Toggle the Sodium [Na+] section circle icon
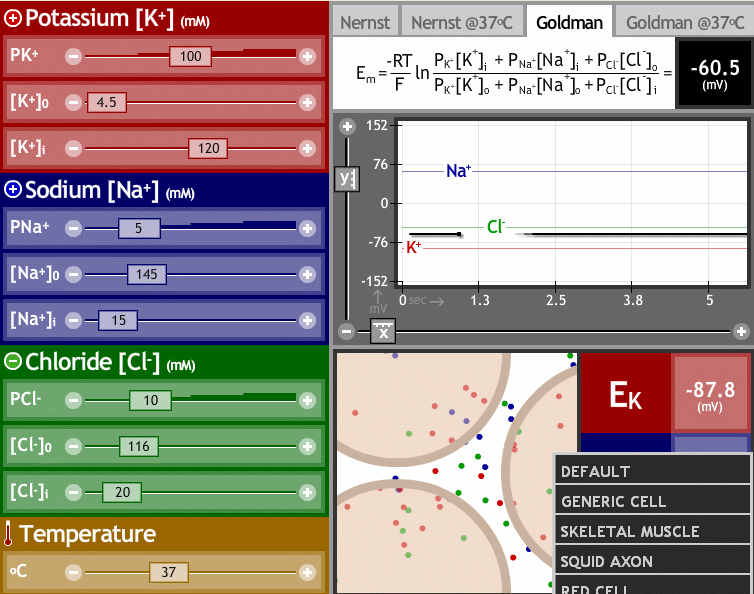 point(13,190)
